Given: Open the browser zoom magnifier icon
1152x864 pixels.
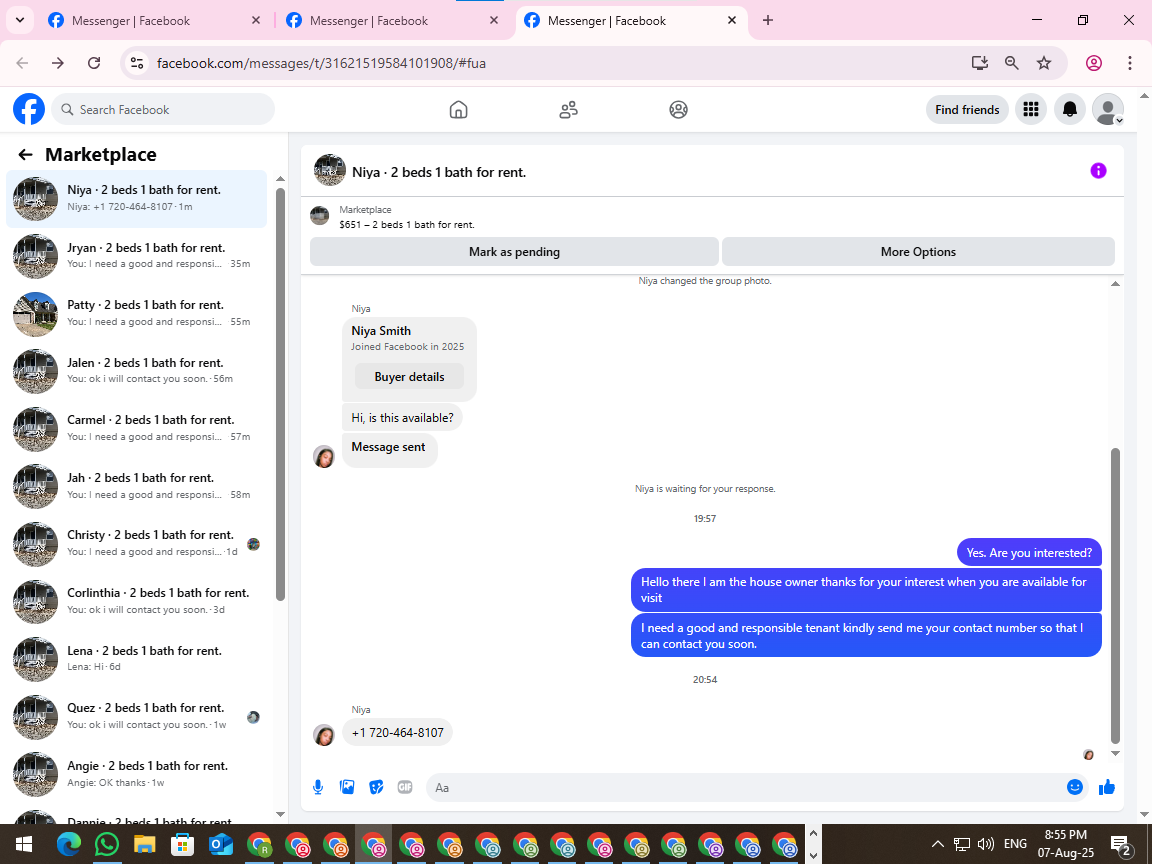Looking at the screenshot, I should point(1012,63).
